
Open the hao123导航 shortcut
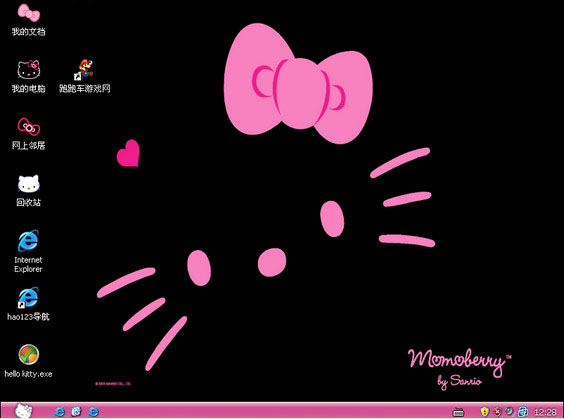(x=28, y=298)
